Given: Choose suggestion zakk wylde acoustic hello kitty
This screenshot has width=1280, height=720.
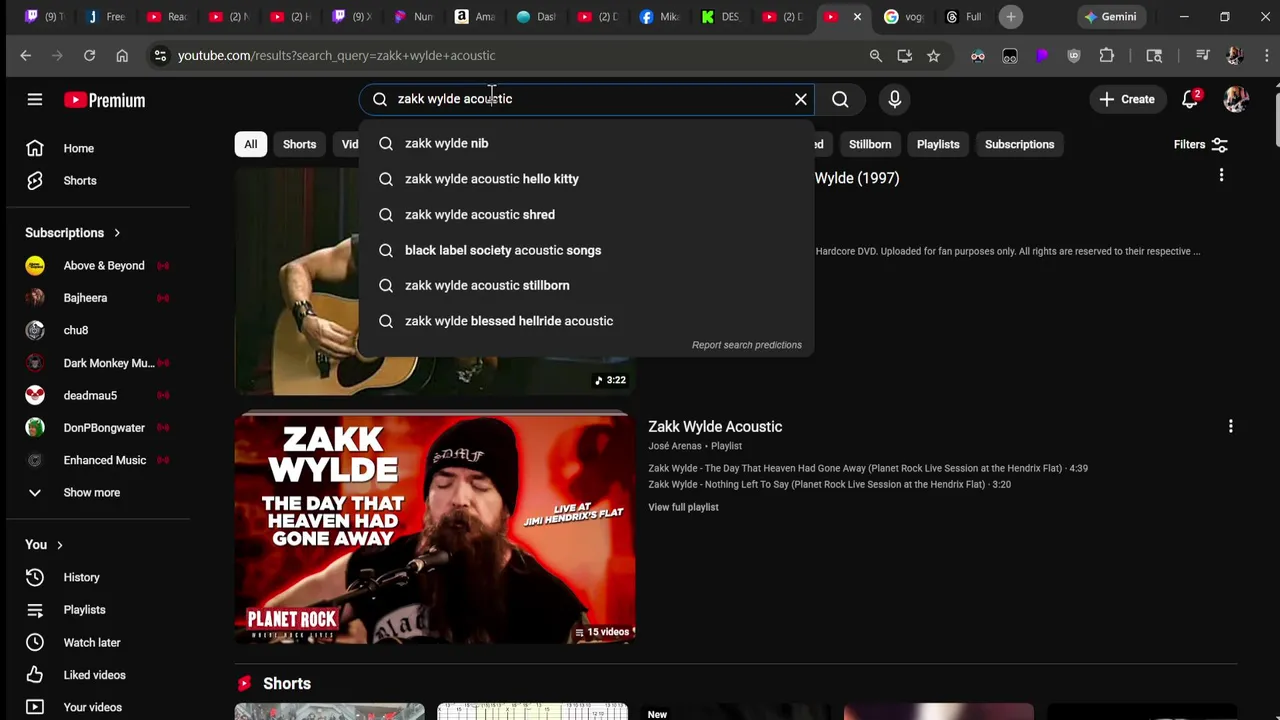Looking at the screenshot, I should point(587,179).
